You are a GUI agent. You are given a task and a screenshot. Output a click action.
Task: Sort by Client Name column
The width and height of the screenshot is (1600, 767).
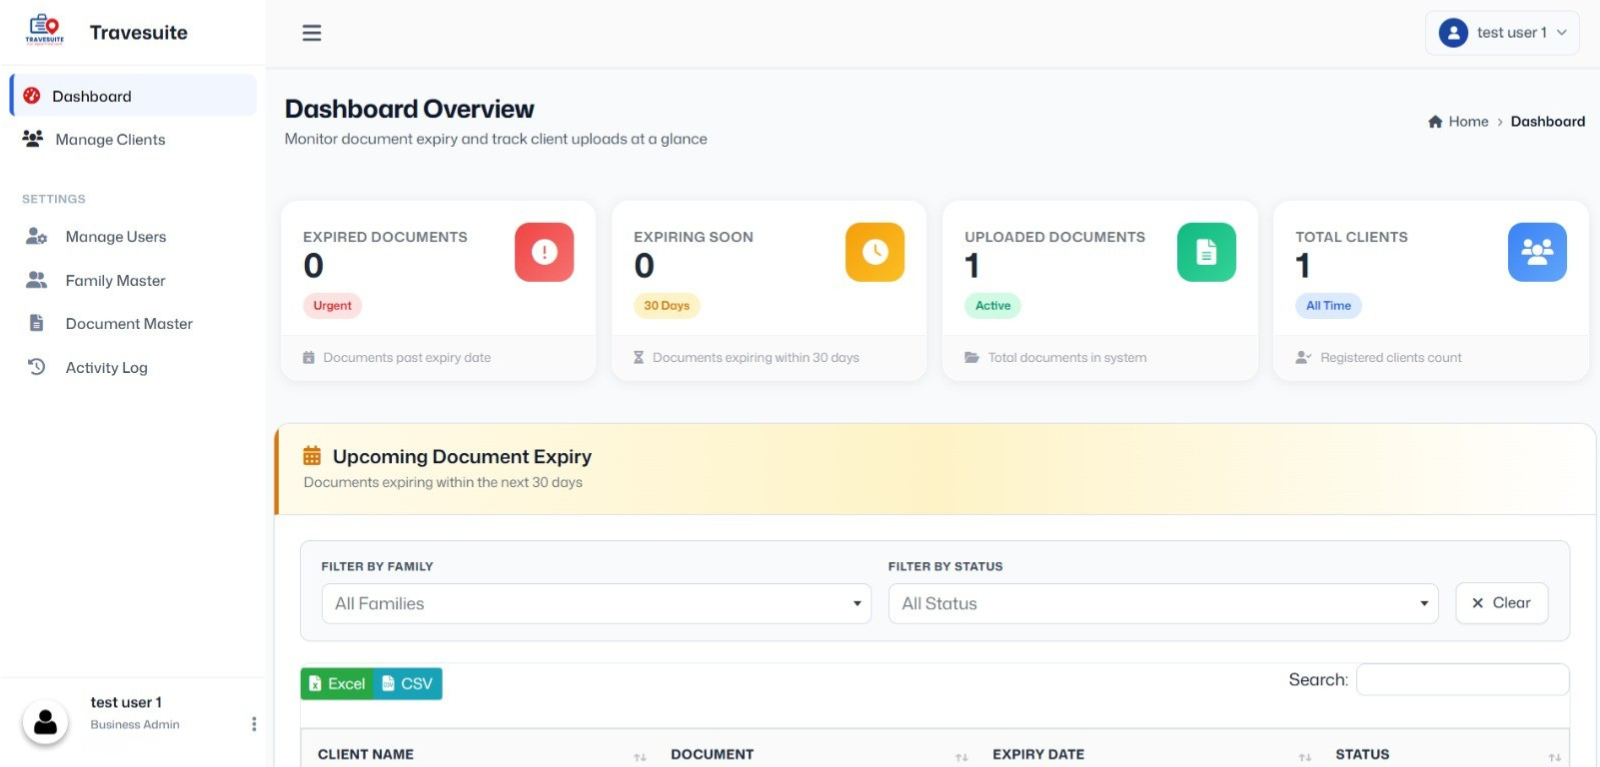475,755
